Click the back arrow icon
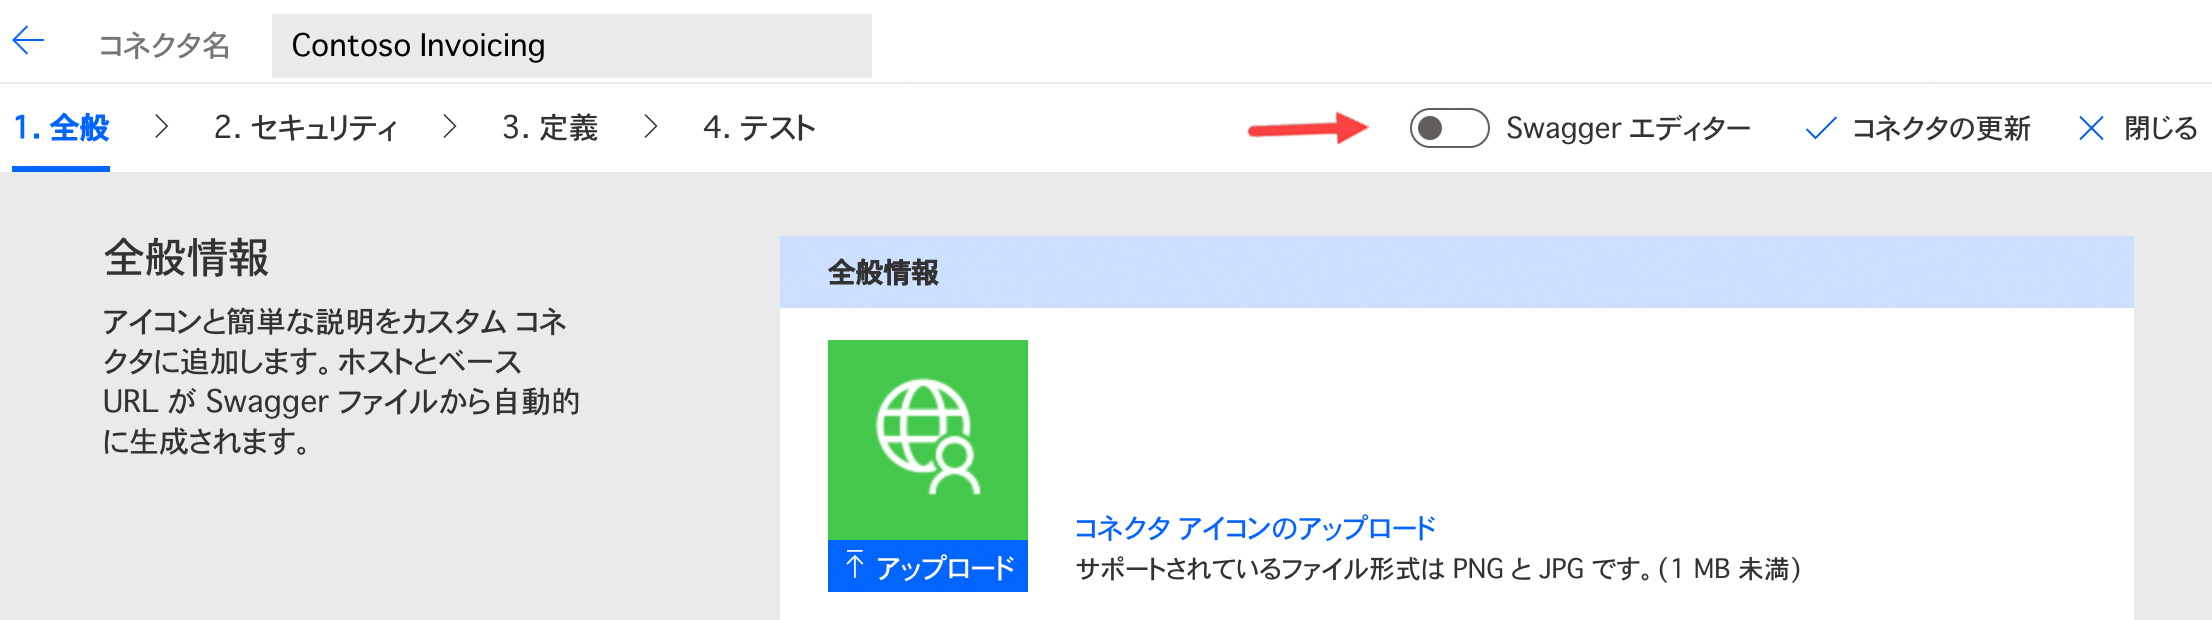This screenshot has height=620, width=2212. pyautogui.click(x=28, y=41)
